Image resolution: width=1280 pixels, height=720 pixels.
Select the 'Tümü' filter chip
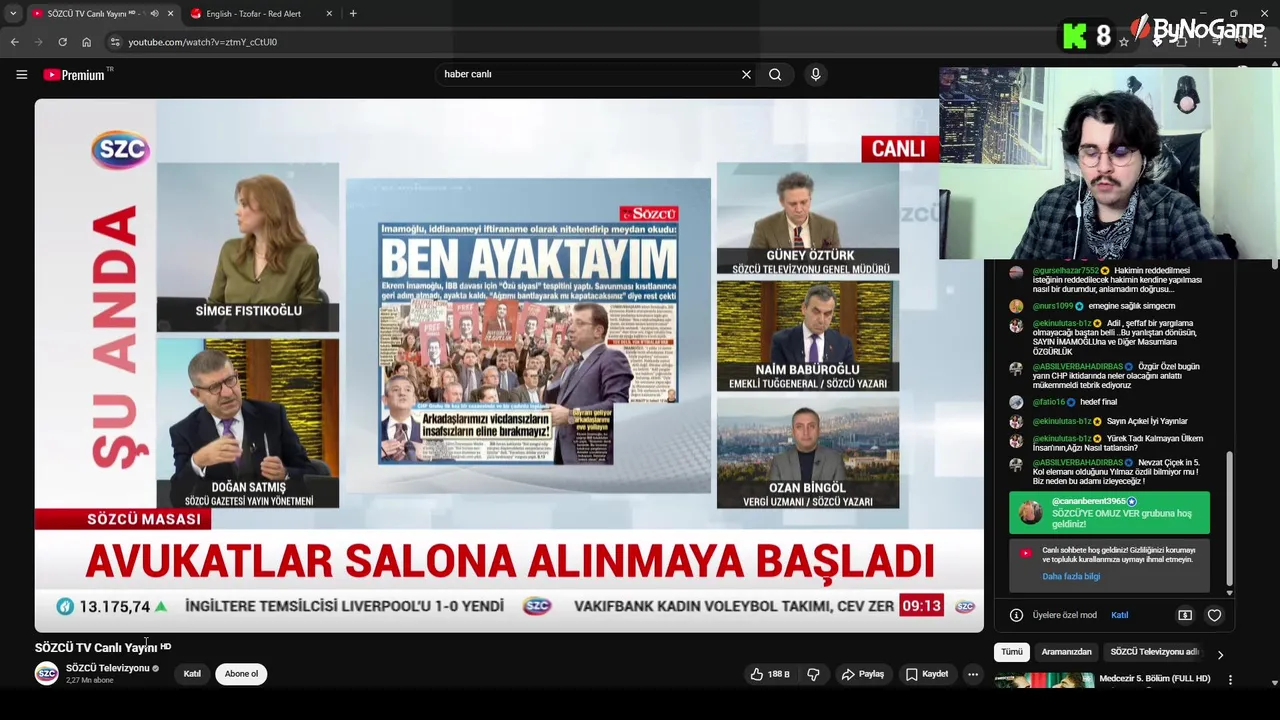1012,652
